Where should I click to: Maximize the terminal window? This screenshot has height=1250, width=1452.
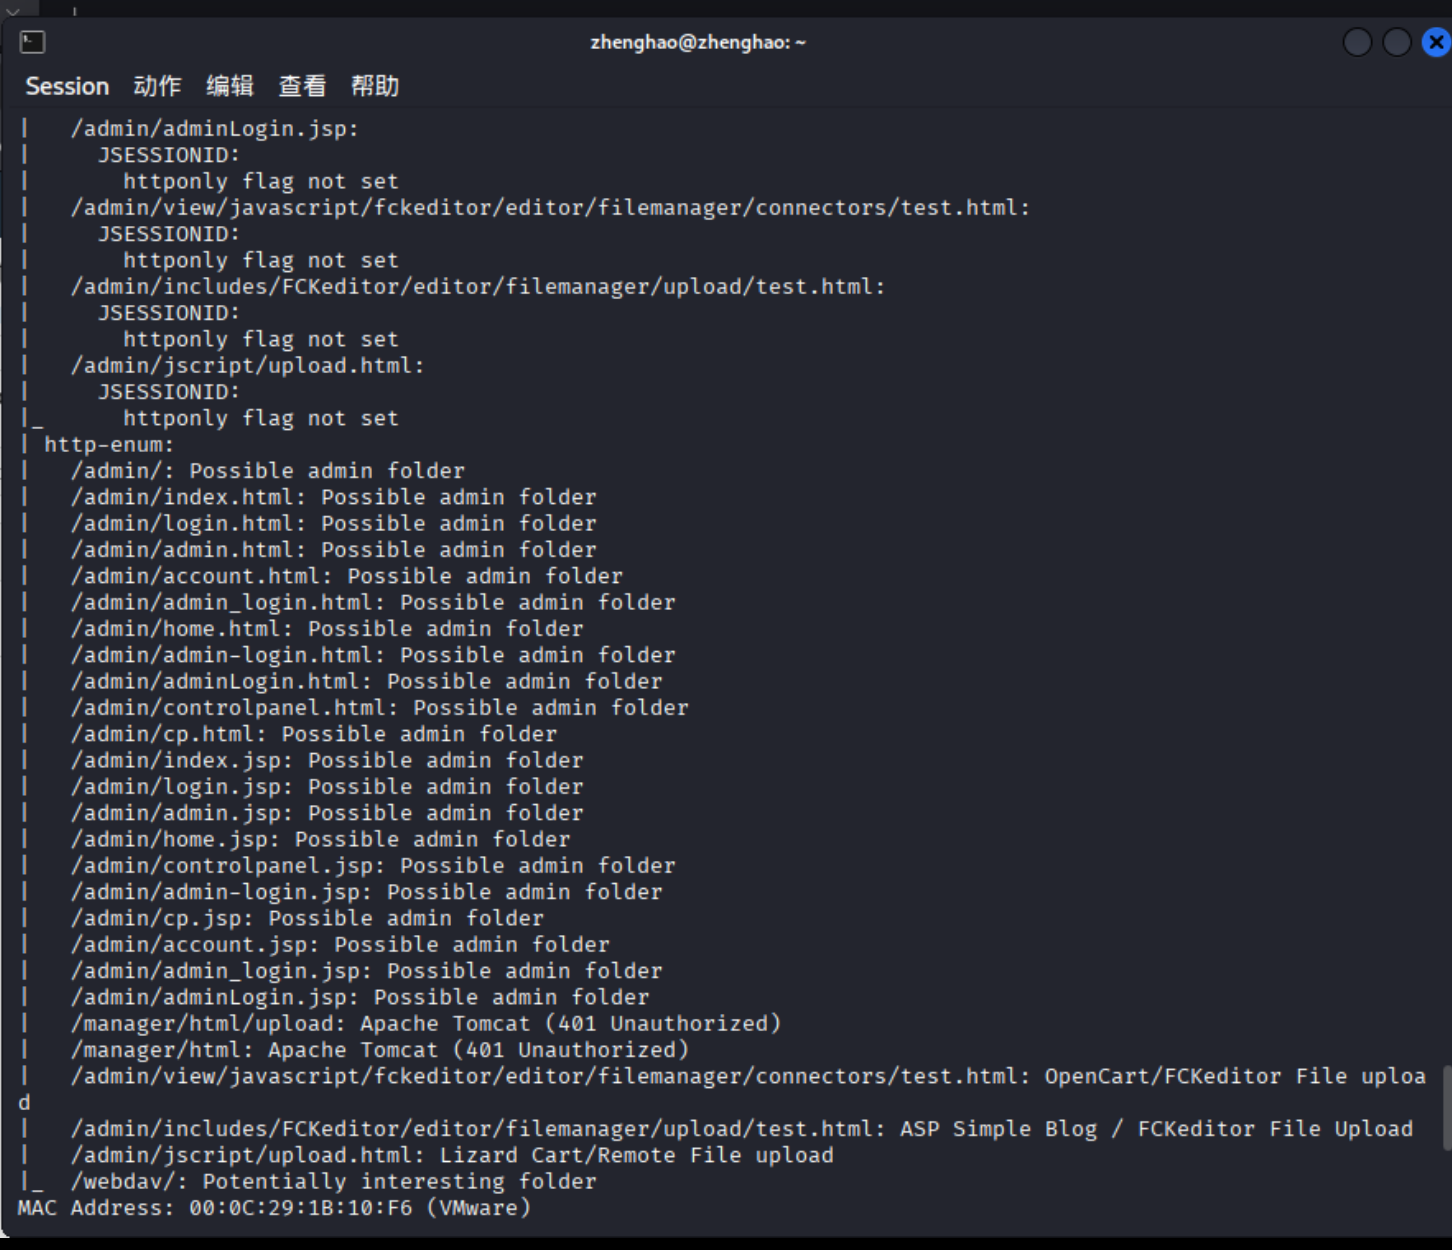(x=1396, y=42)
